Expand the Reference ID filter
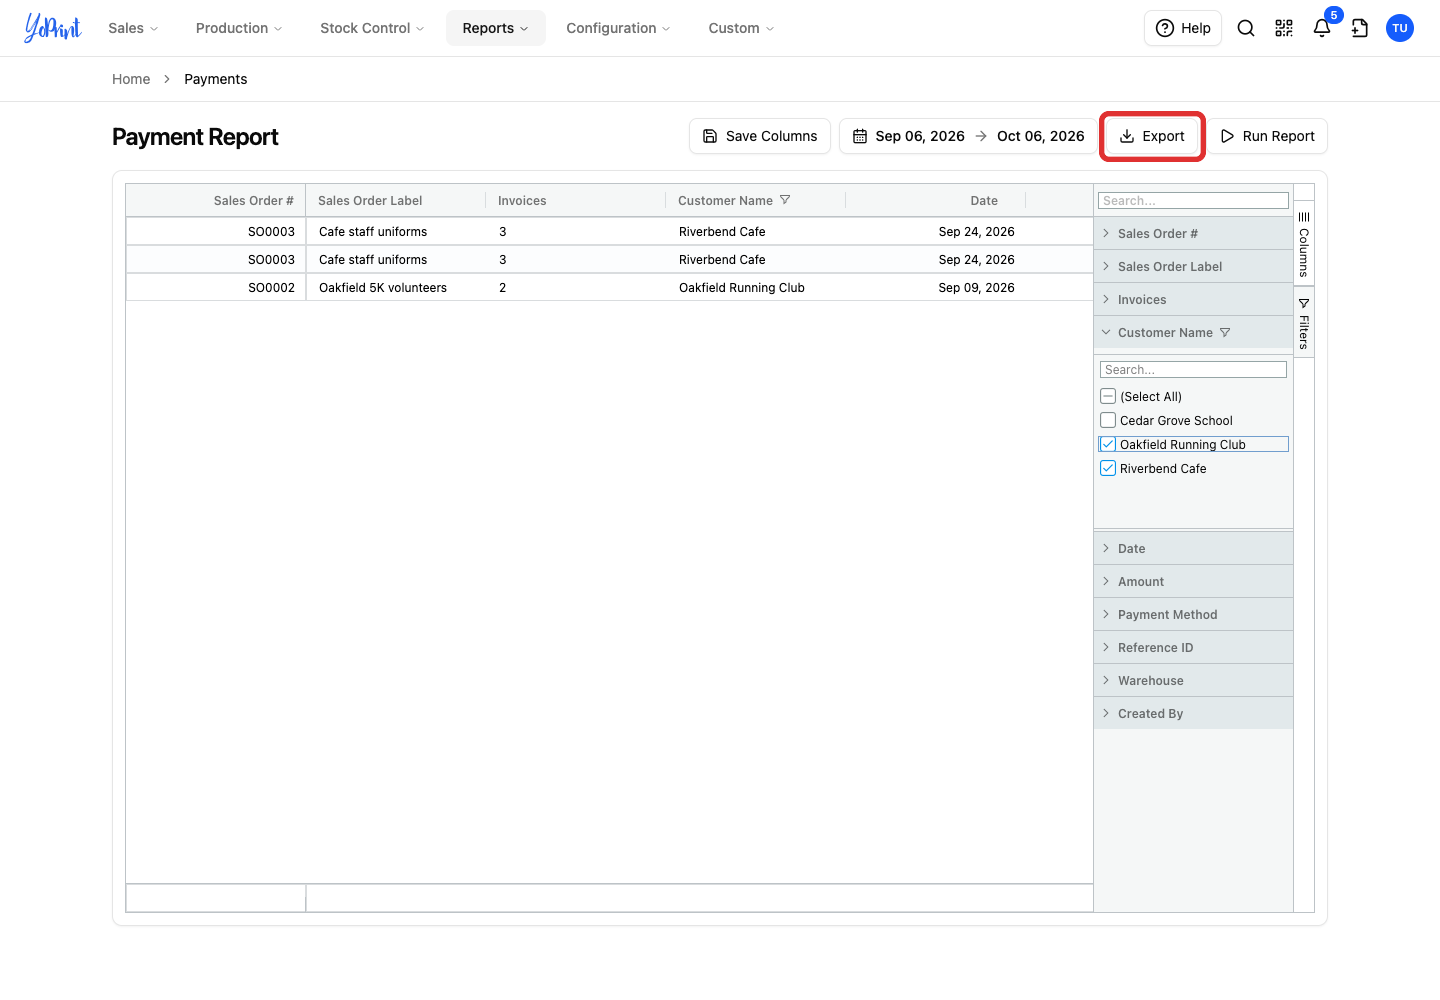 pyautogui.click(x=1193, y=647)
